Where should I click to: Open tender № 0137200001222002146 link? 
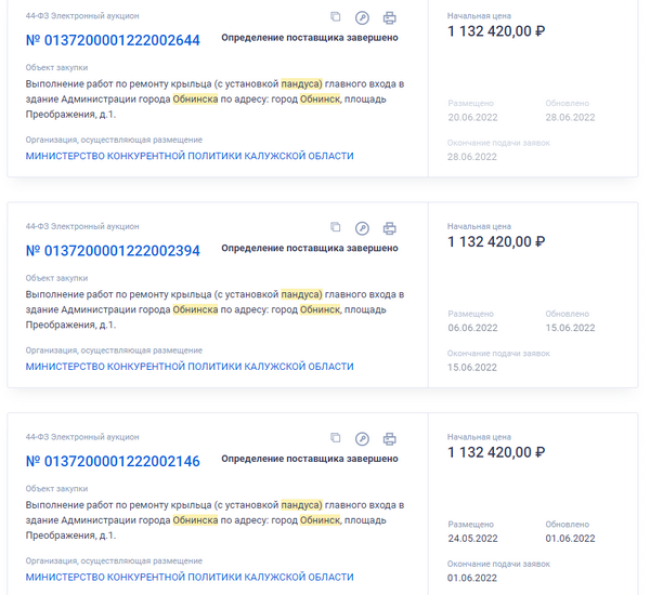point(113,461)
